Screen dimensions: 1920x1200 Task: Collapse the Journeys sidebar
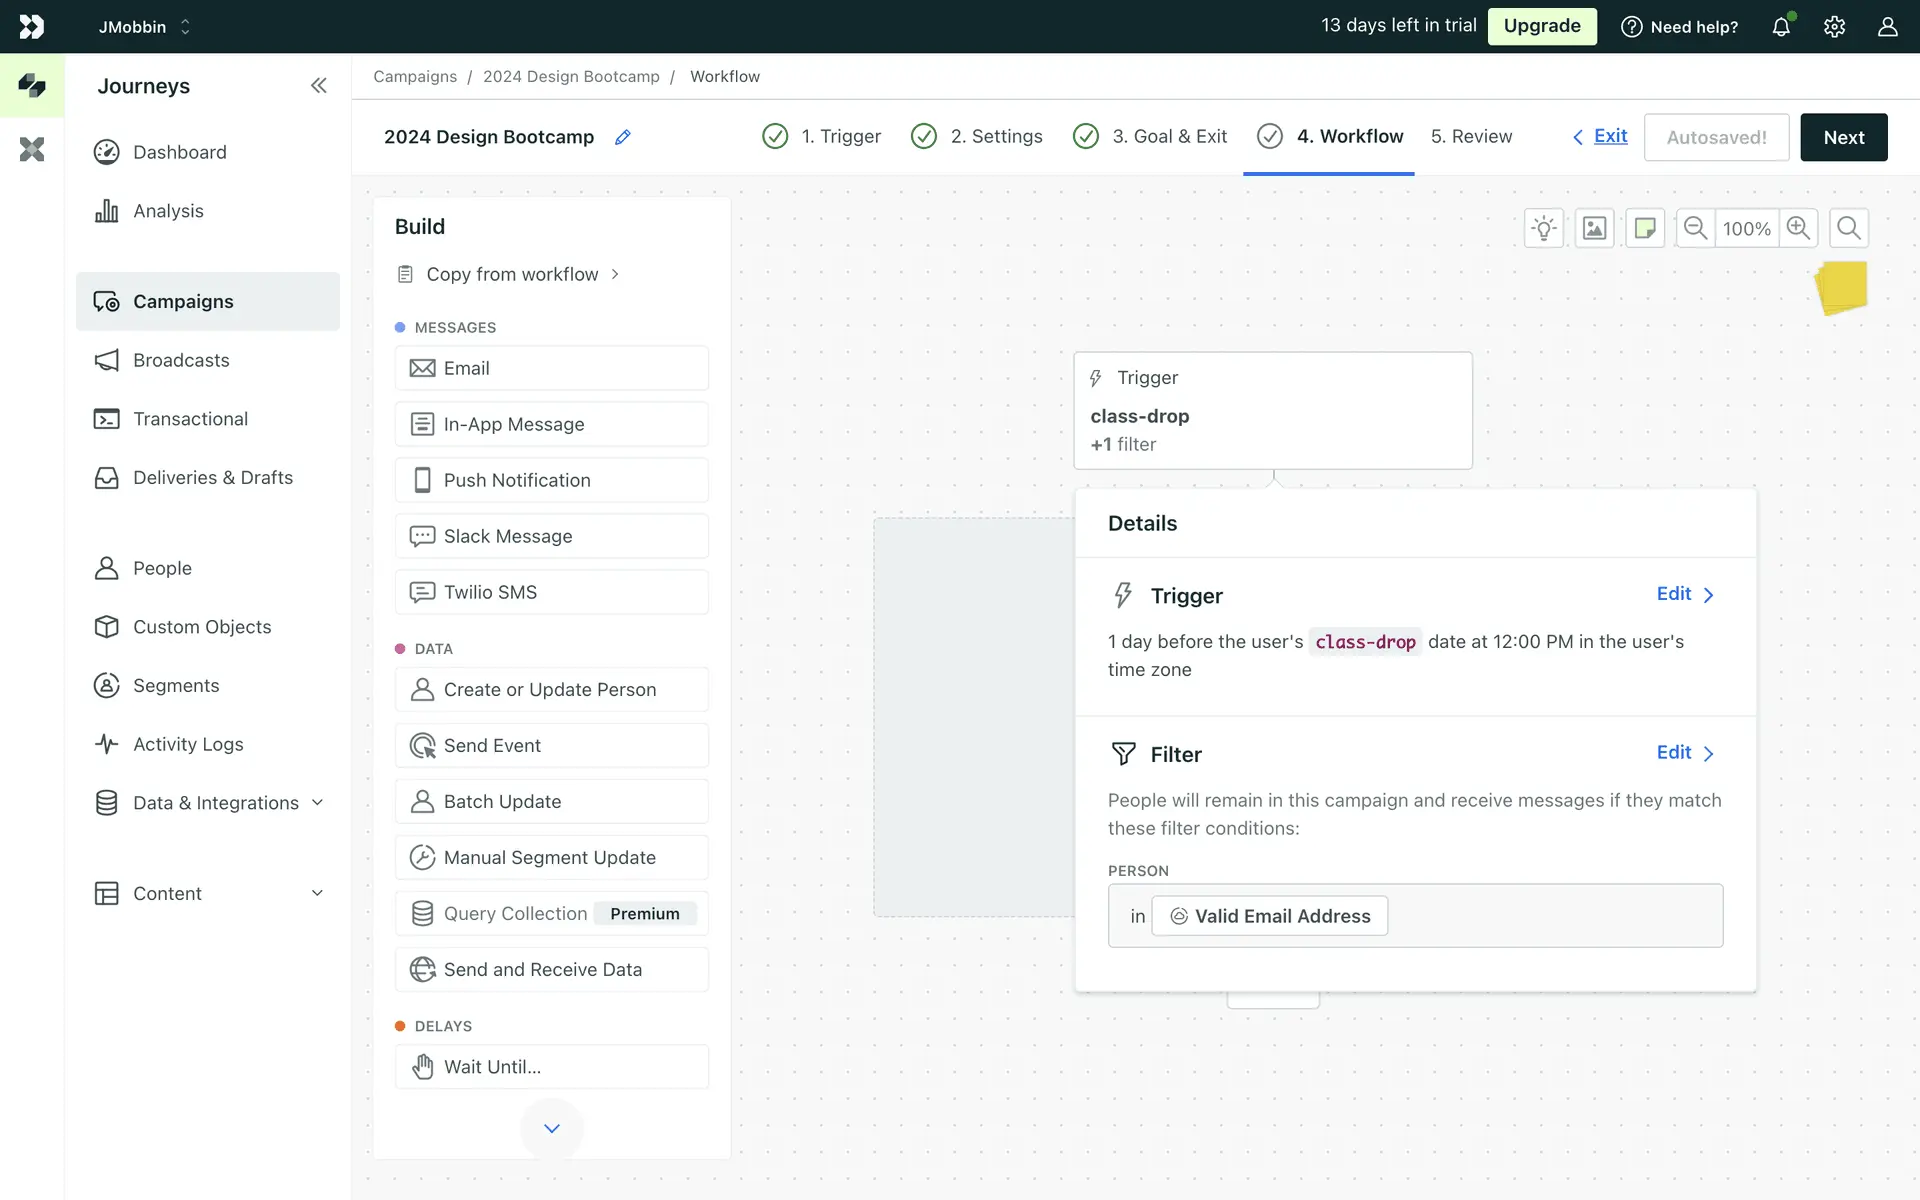pyautogui.click(x=318, y=86)
